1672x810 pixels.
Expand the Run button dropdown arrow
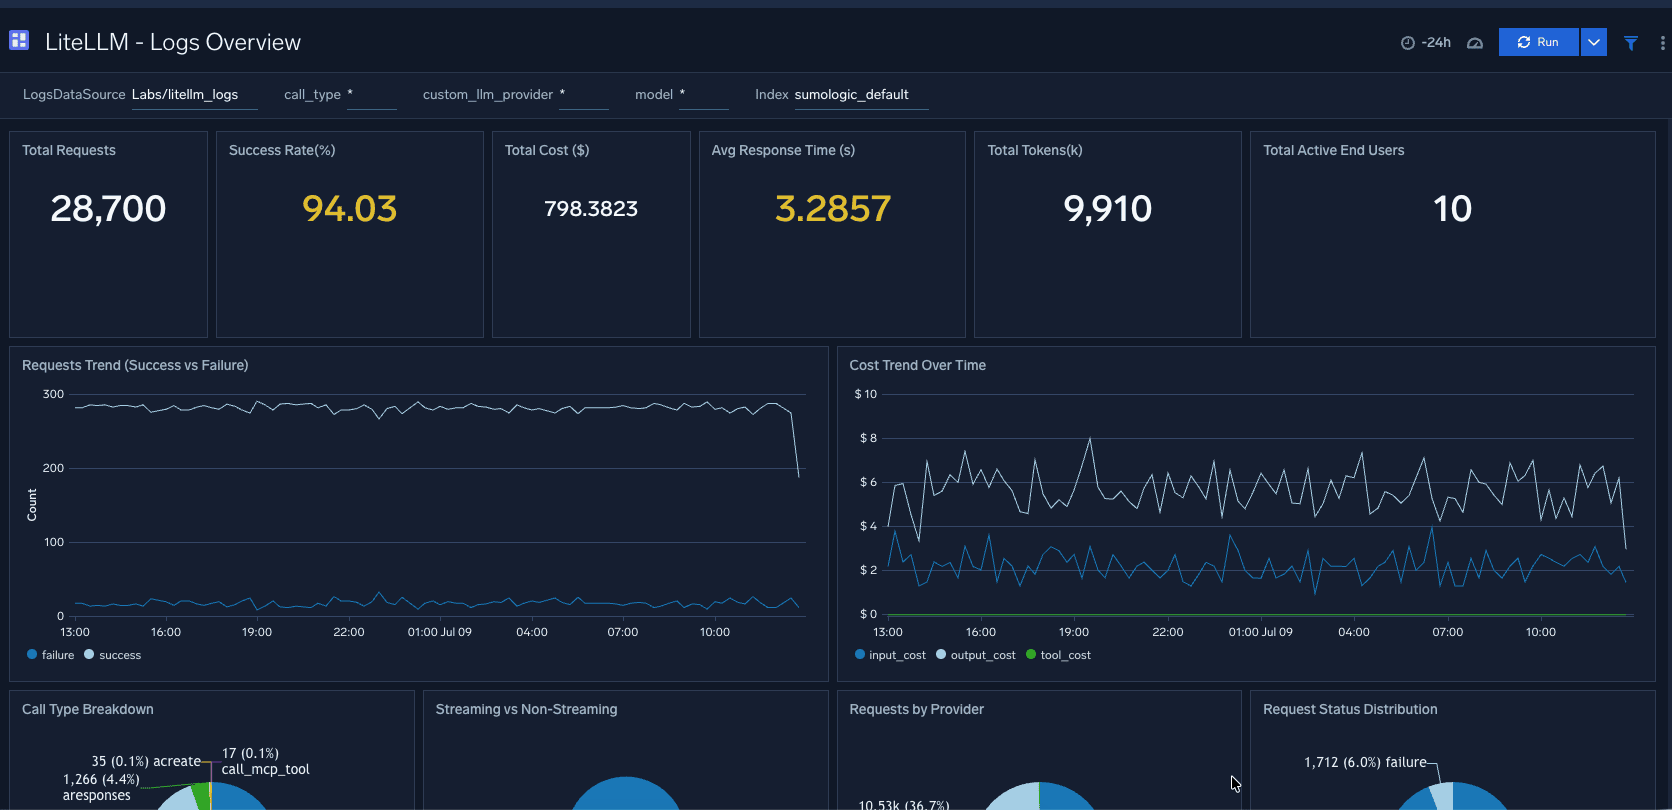[1594, 42]
